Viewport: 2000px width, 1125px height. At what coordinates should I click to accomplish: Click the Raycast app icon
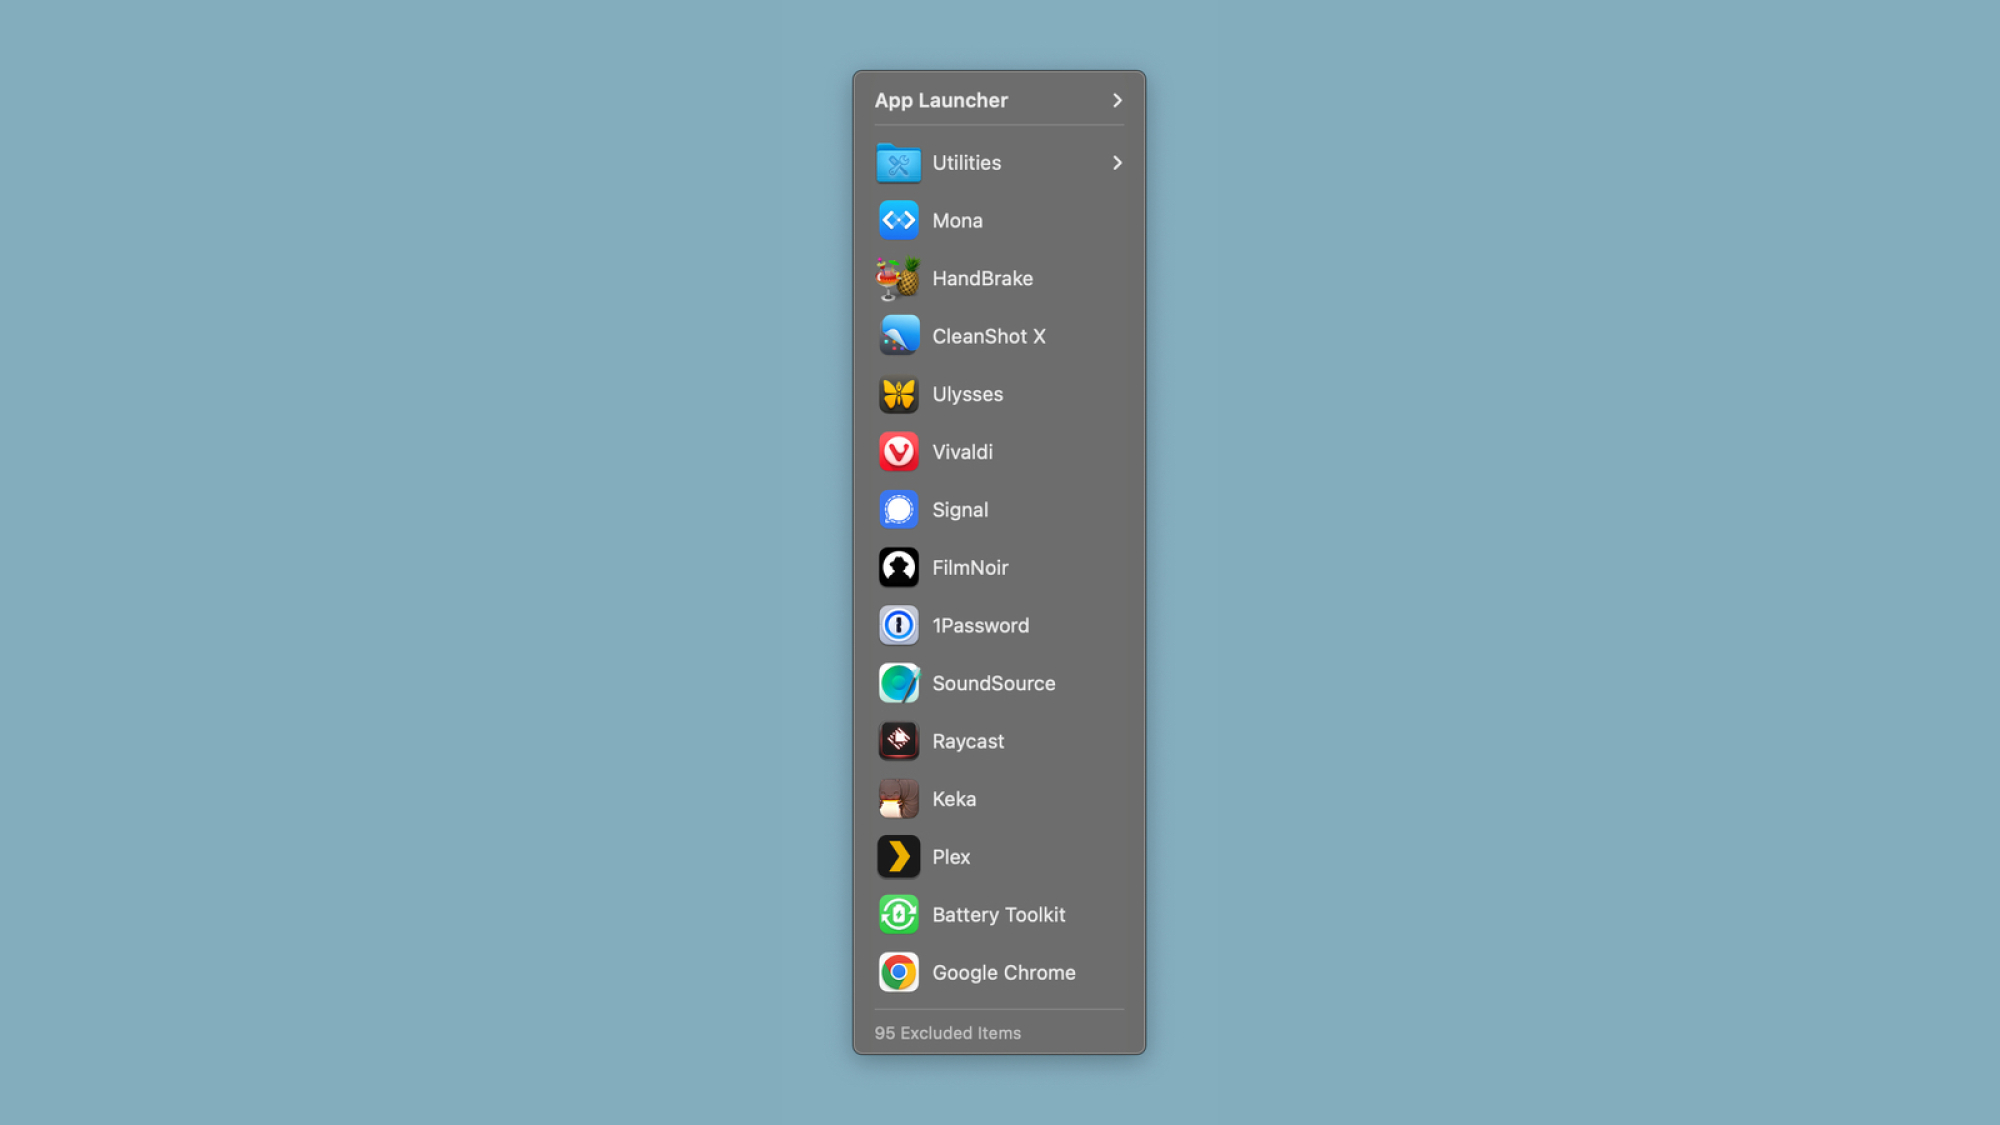898,741
